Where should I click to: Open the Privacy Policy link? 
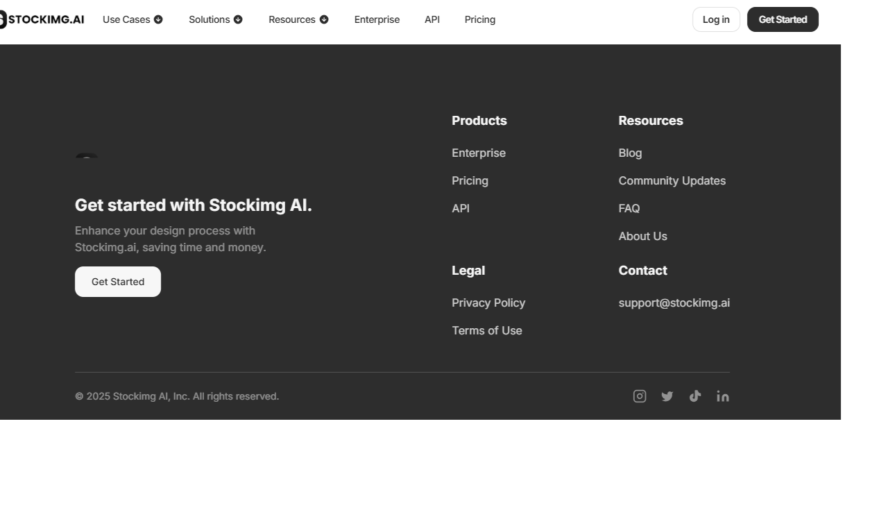pos(488,303)
